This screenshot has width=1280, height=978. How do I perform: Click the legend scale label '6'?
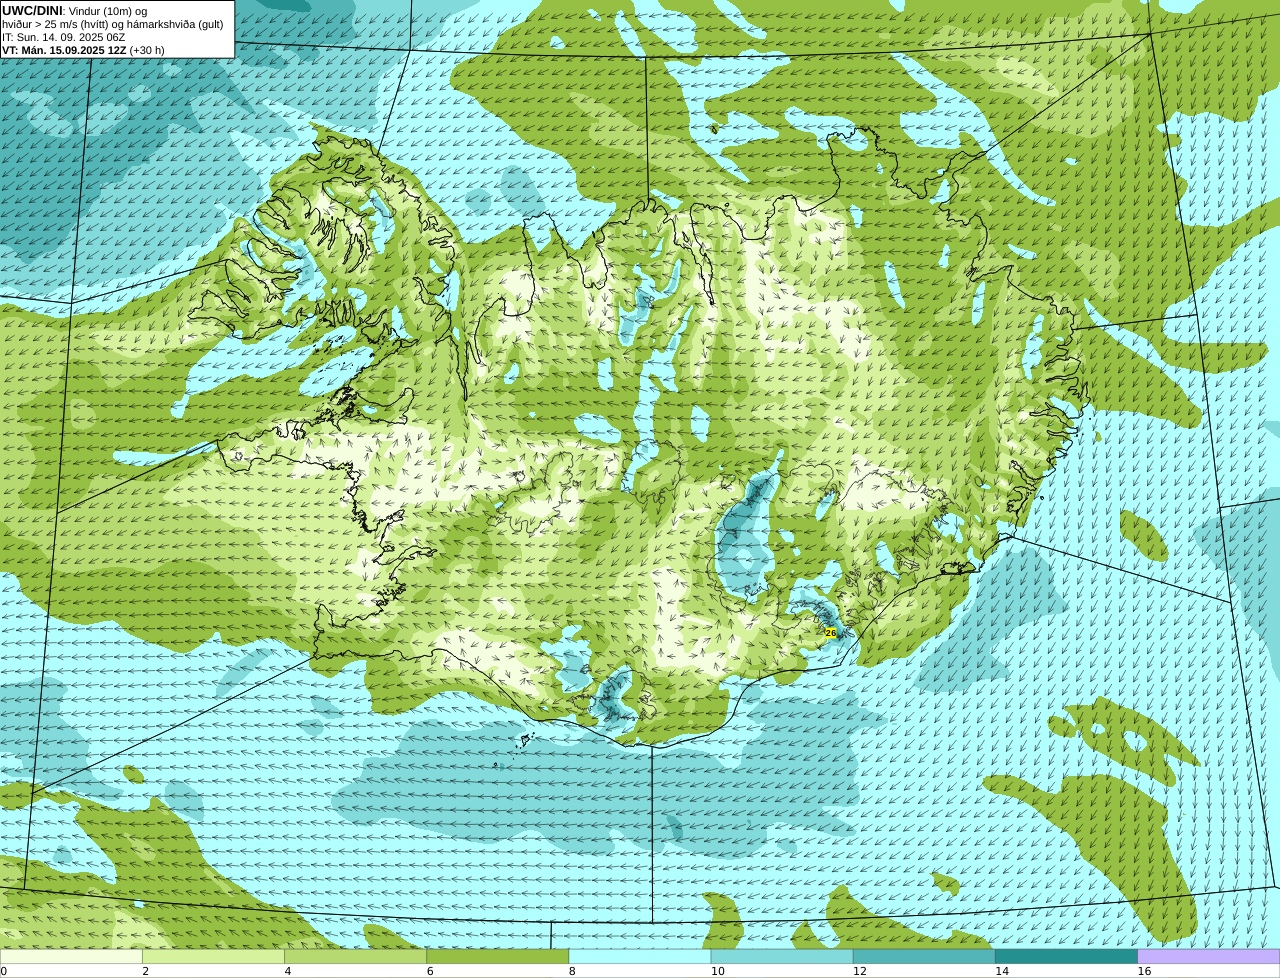(430, 971)
